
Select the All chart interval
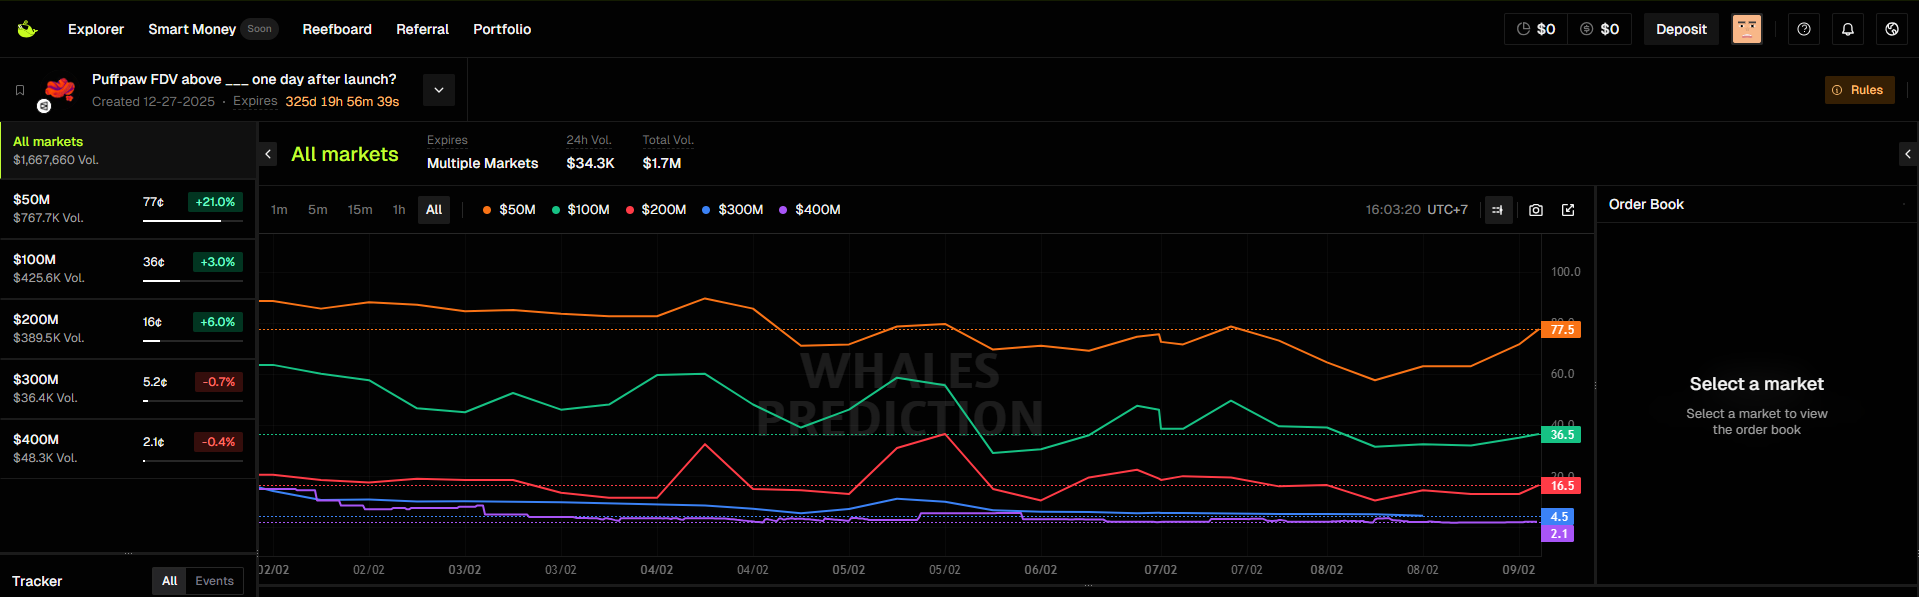[x=434, y=210]
